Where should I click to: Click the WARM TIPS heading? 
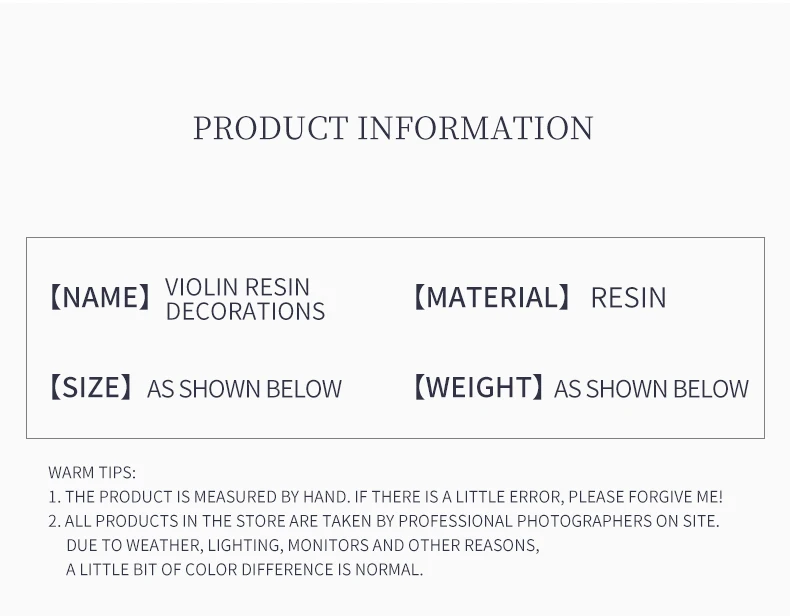tap(92, 472)
